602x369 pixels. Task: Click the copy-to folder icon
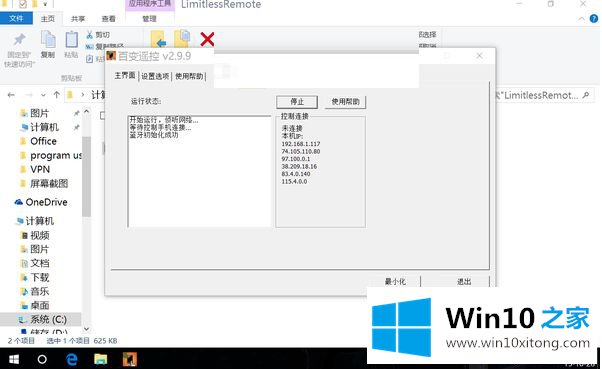click(182, 38)
